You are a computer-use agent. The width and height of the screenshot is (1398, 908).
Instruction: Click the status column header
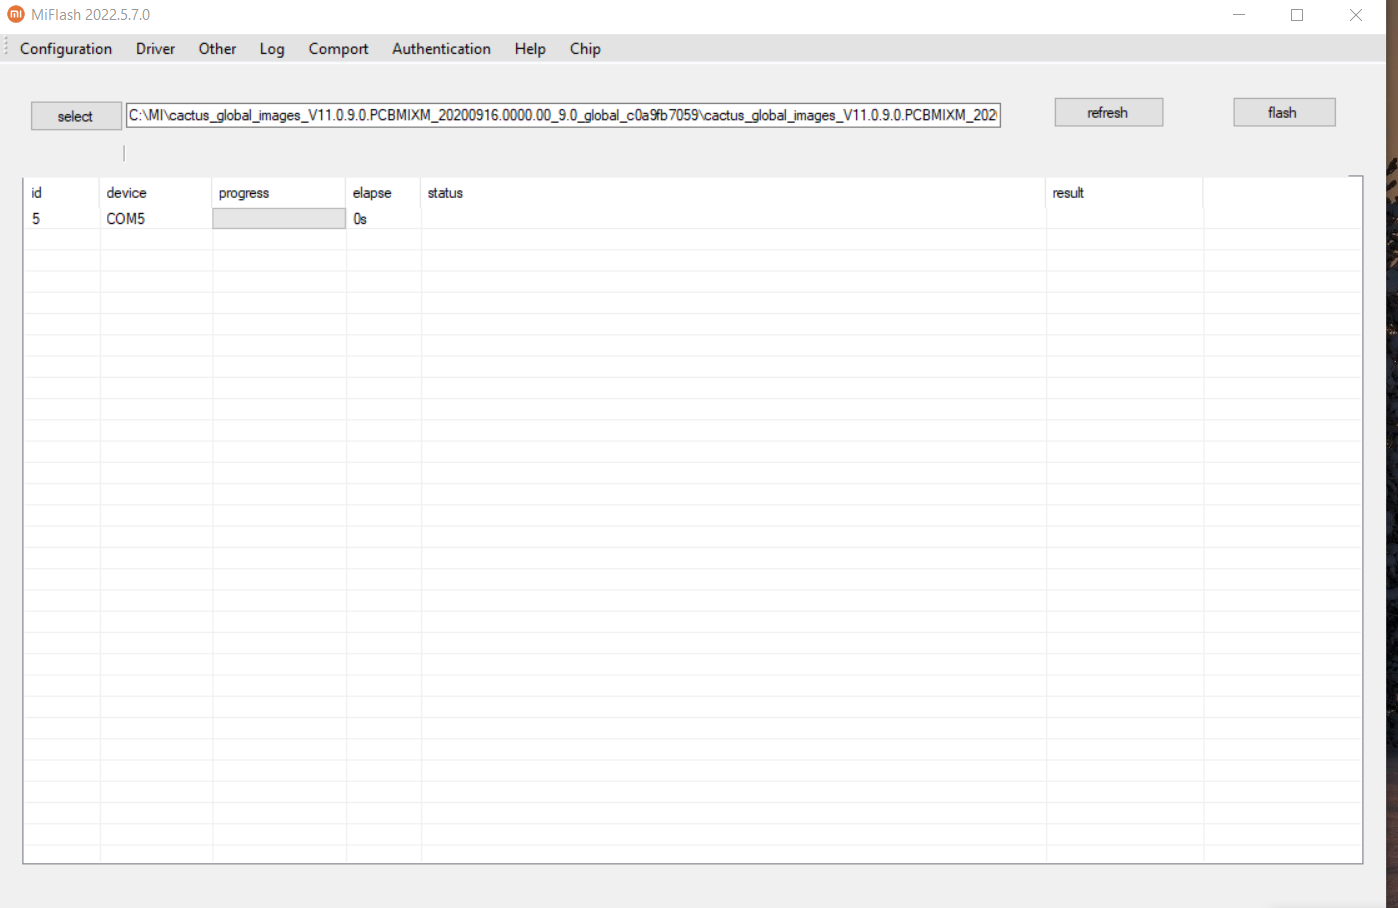733,193
